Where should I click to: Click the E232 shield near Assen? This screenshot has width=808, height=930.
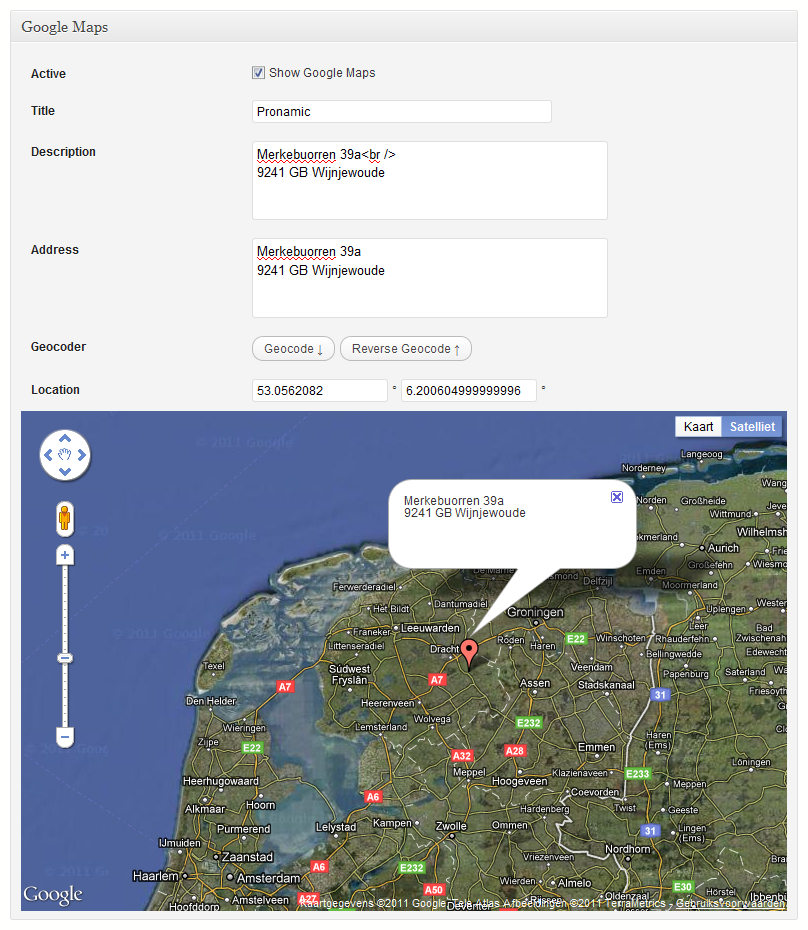point(528,722)
